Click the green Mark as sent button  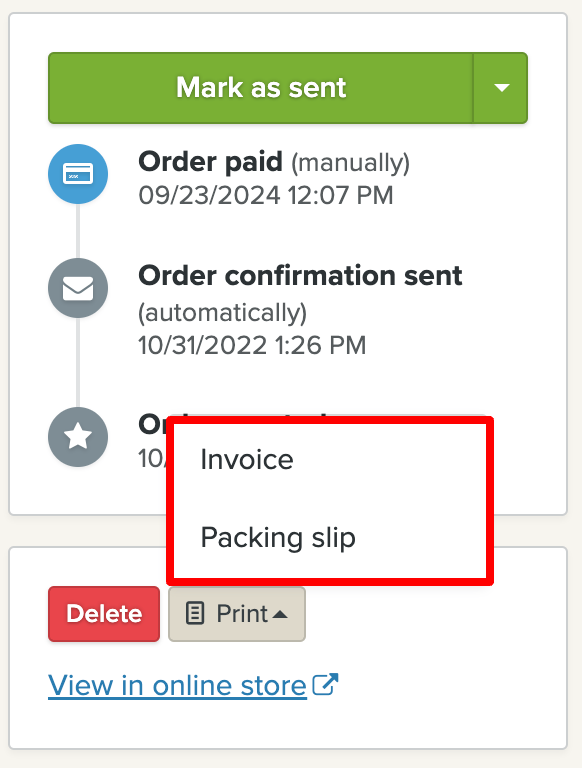point(261,88)
